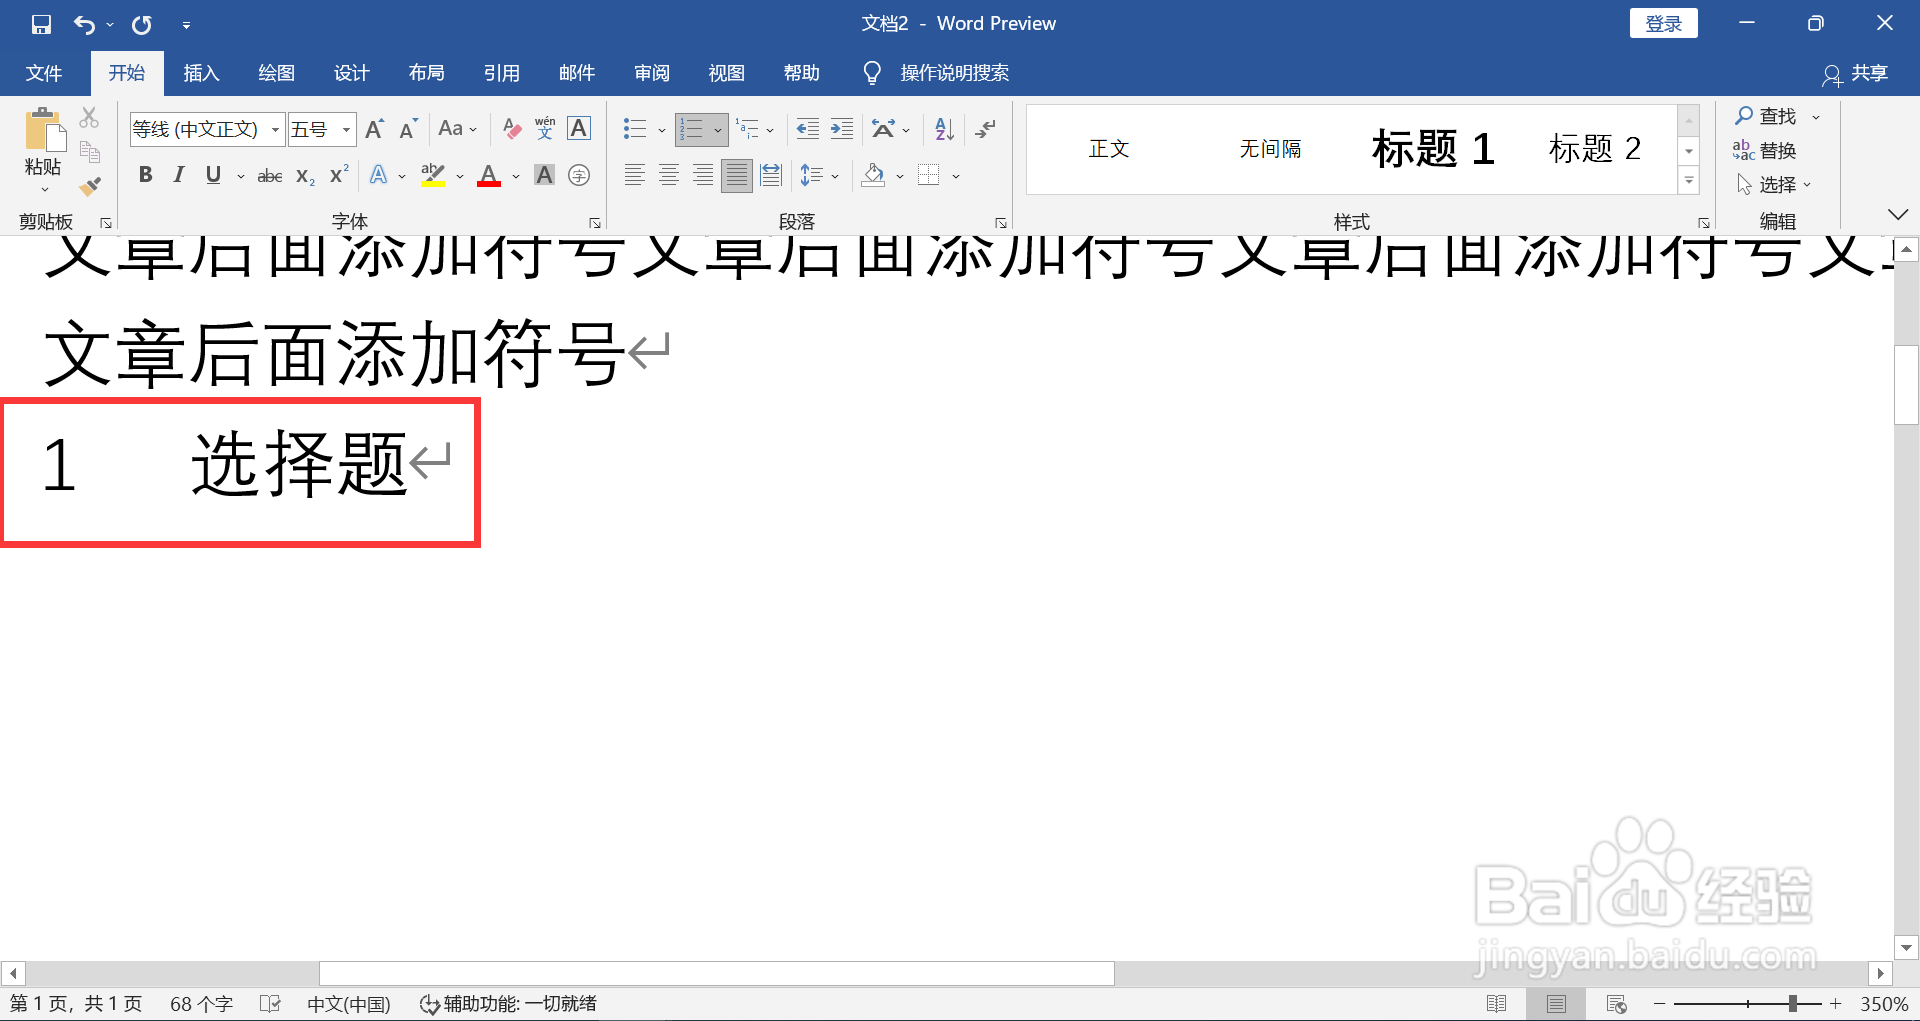Open the Change Case Aa menu

[x=458, y=129]
